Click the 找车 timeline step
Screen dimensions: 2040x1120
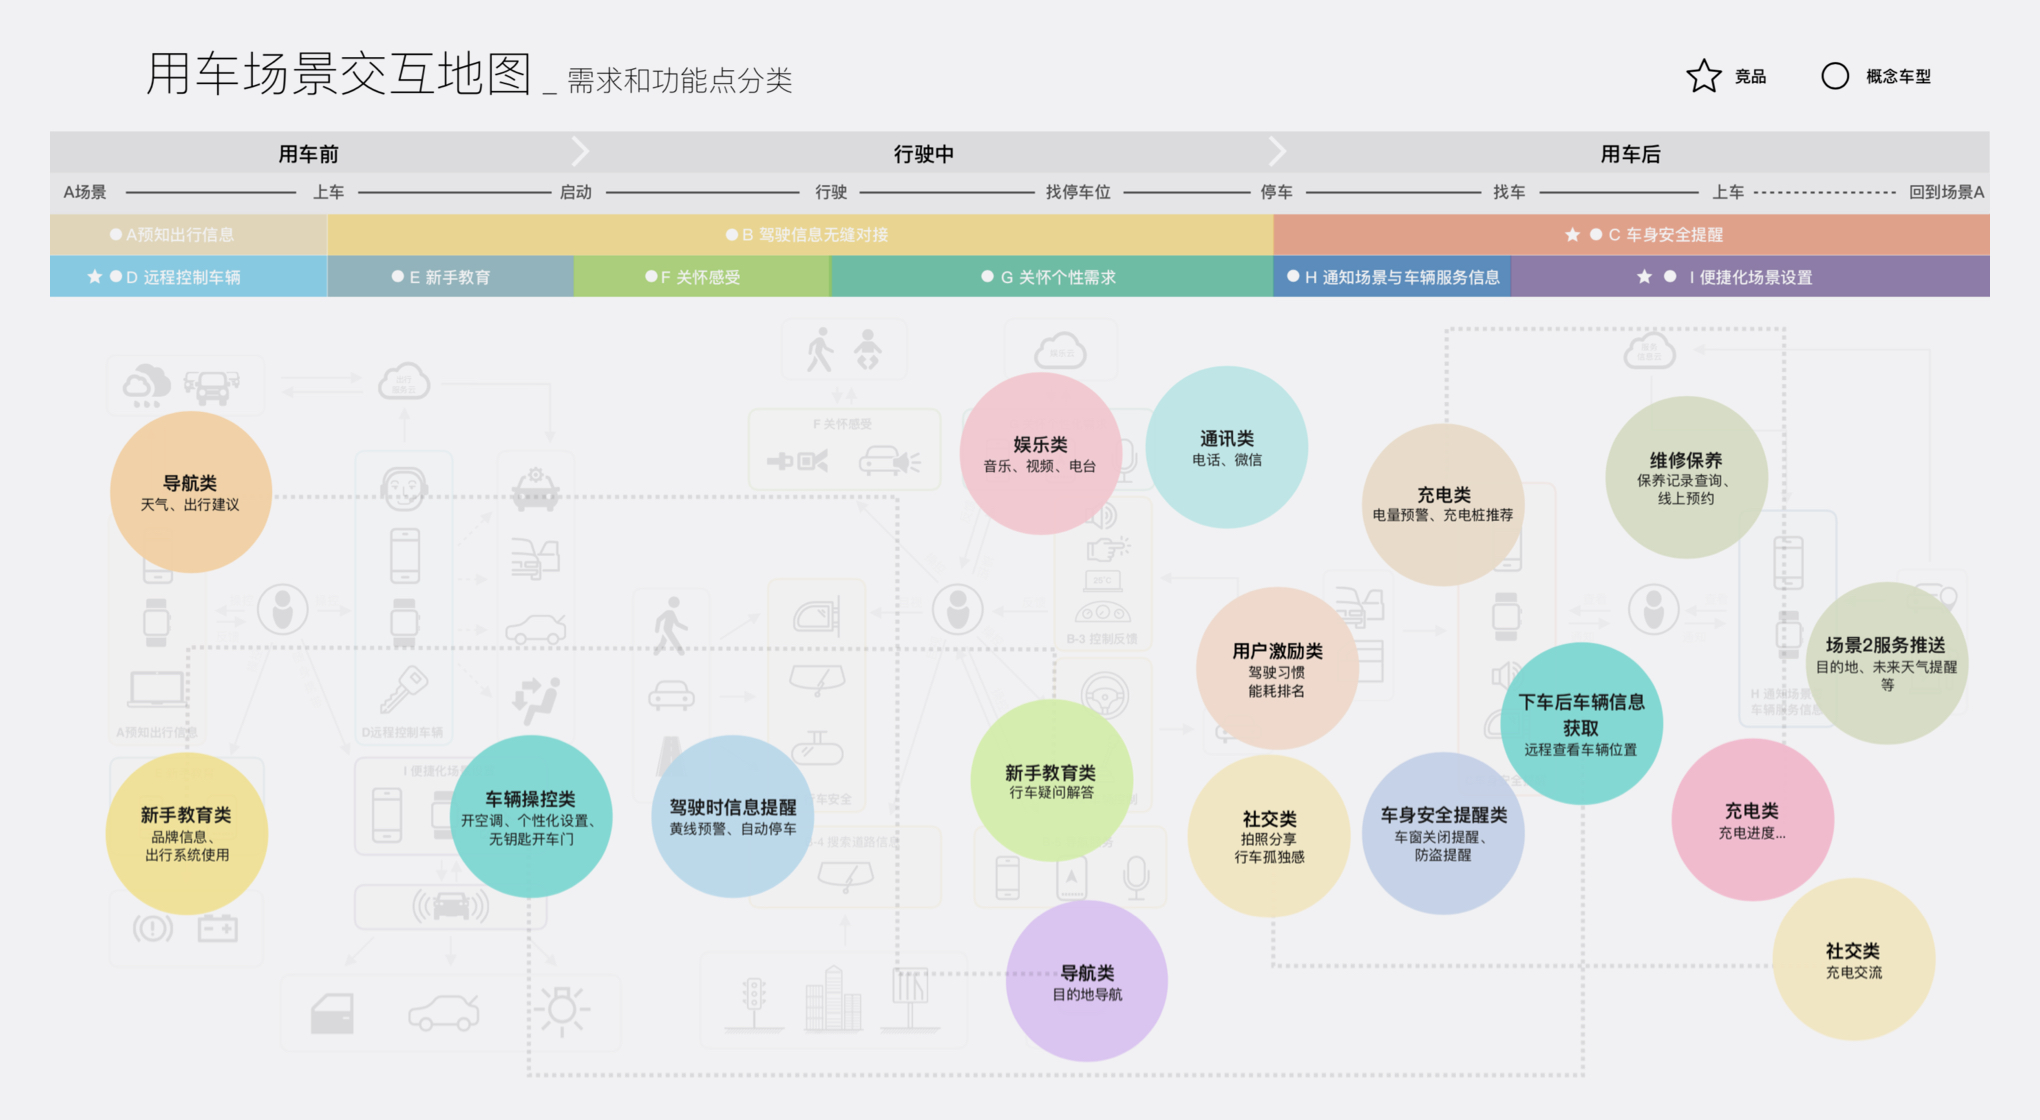click(x=1509, y=192)
